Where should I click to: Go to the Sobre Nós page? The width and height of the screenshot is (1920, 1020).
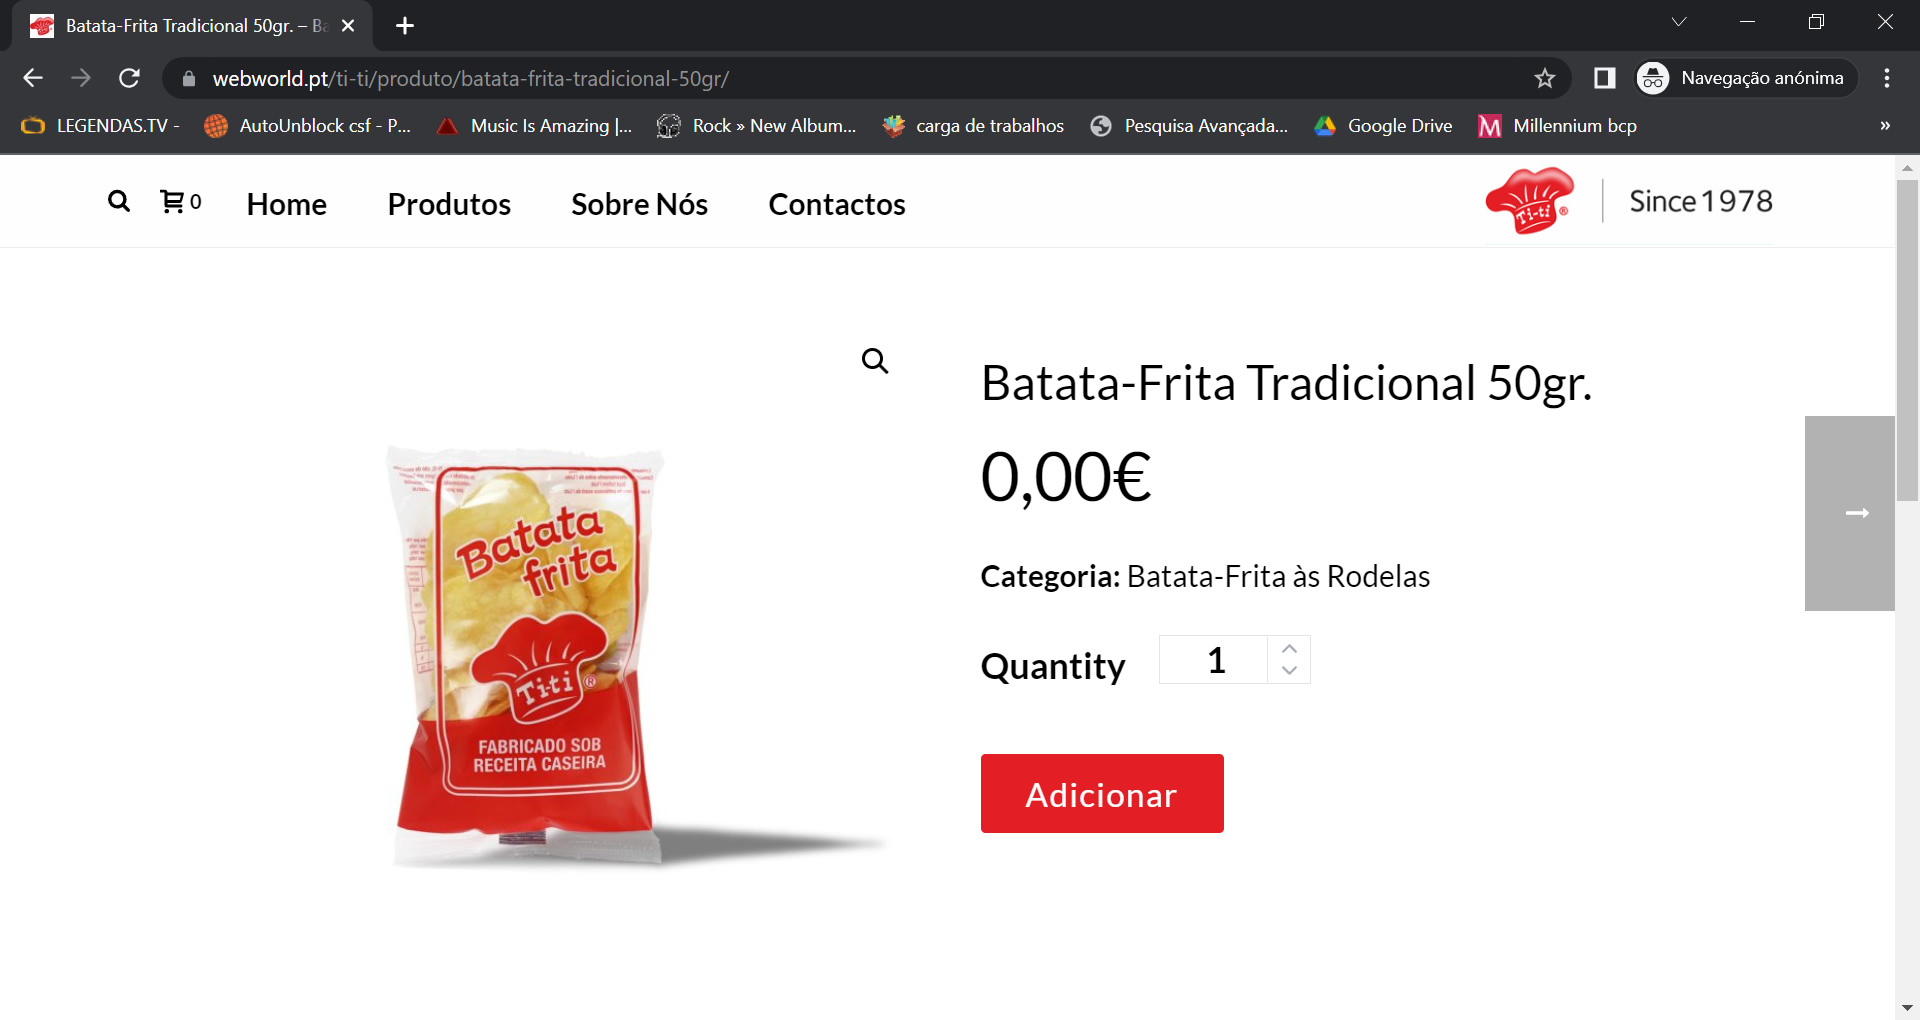coord(639,204)
